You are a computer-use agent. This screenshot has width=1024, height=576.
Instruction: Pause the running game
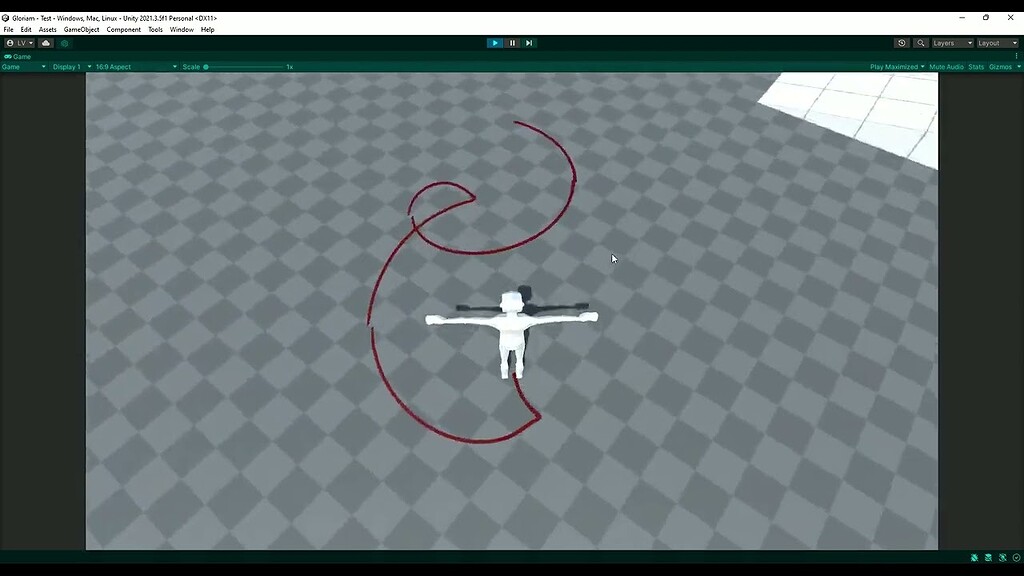pyautogui.click(x=512, y=42)
